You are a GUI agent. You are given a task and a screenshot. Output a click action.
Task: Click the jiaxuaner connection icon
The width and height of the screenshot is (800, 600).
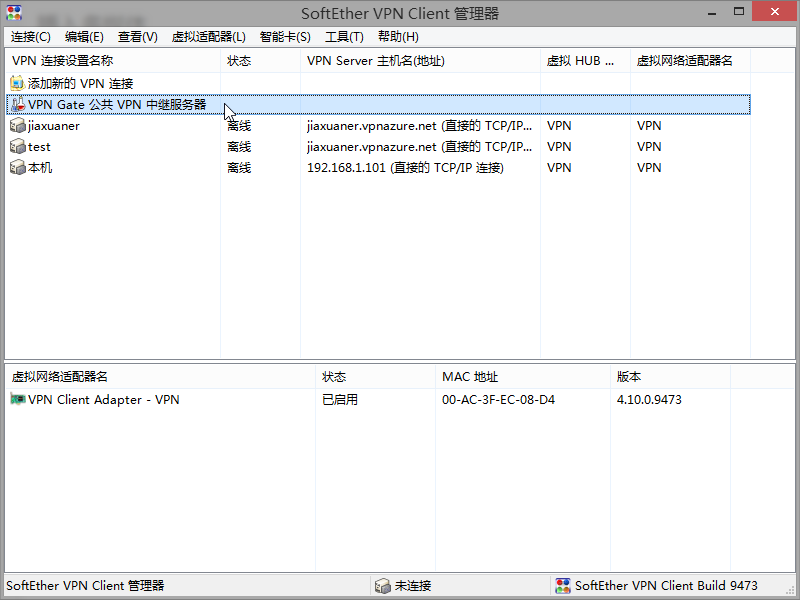click(18, 125)
